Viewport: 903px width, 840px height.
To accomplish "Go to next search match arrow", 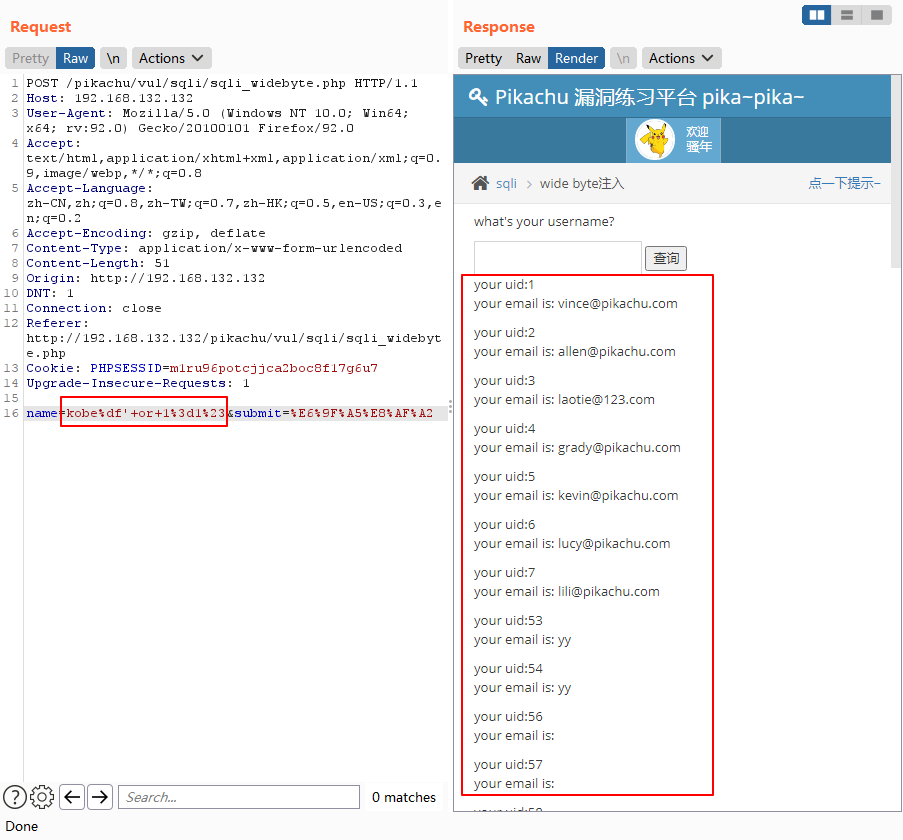I will [100, 797].
